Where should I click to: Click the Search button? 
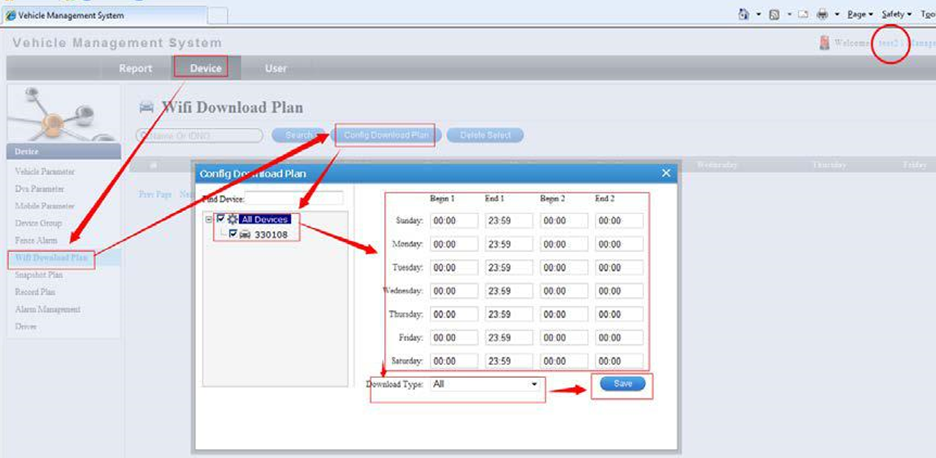coord(298,136)
